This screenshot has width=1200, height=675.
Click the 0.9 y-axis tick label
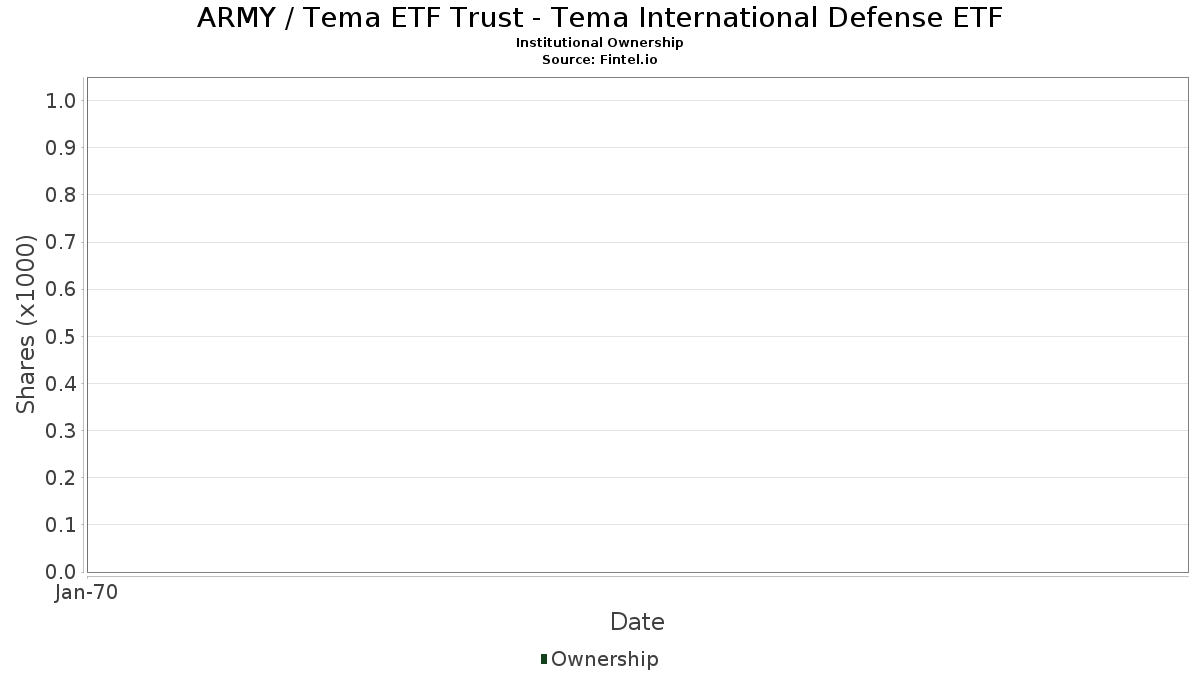pos(61,148)
